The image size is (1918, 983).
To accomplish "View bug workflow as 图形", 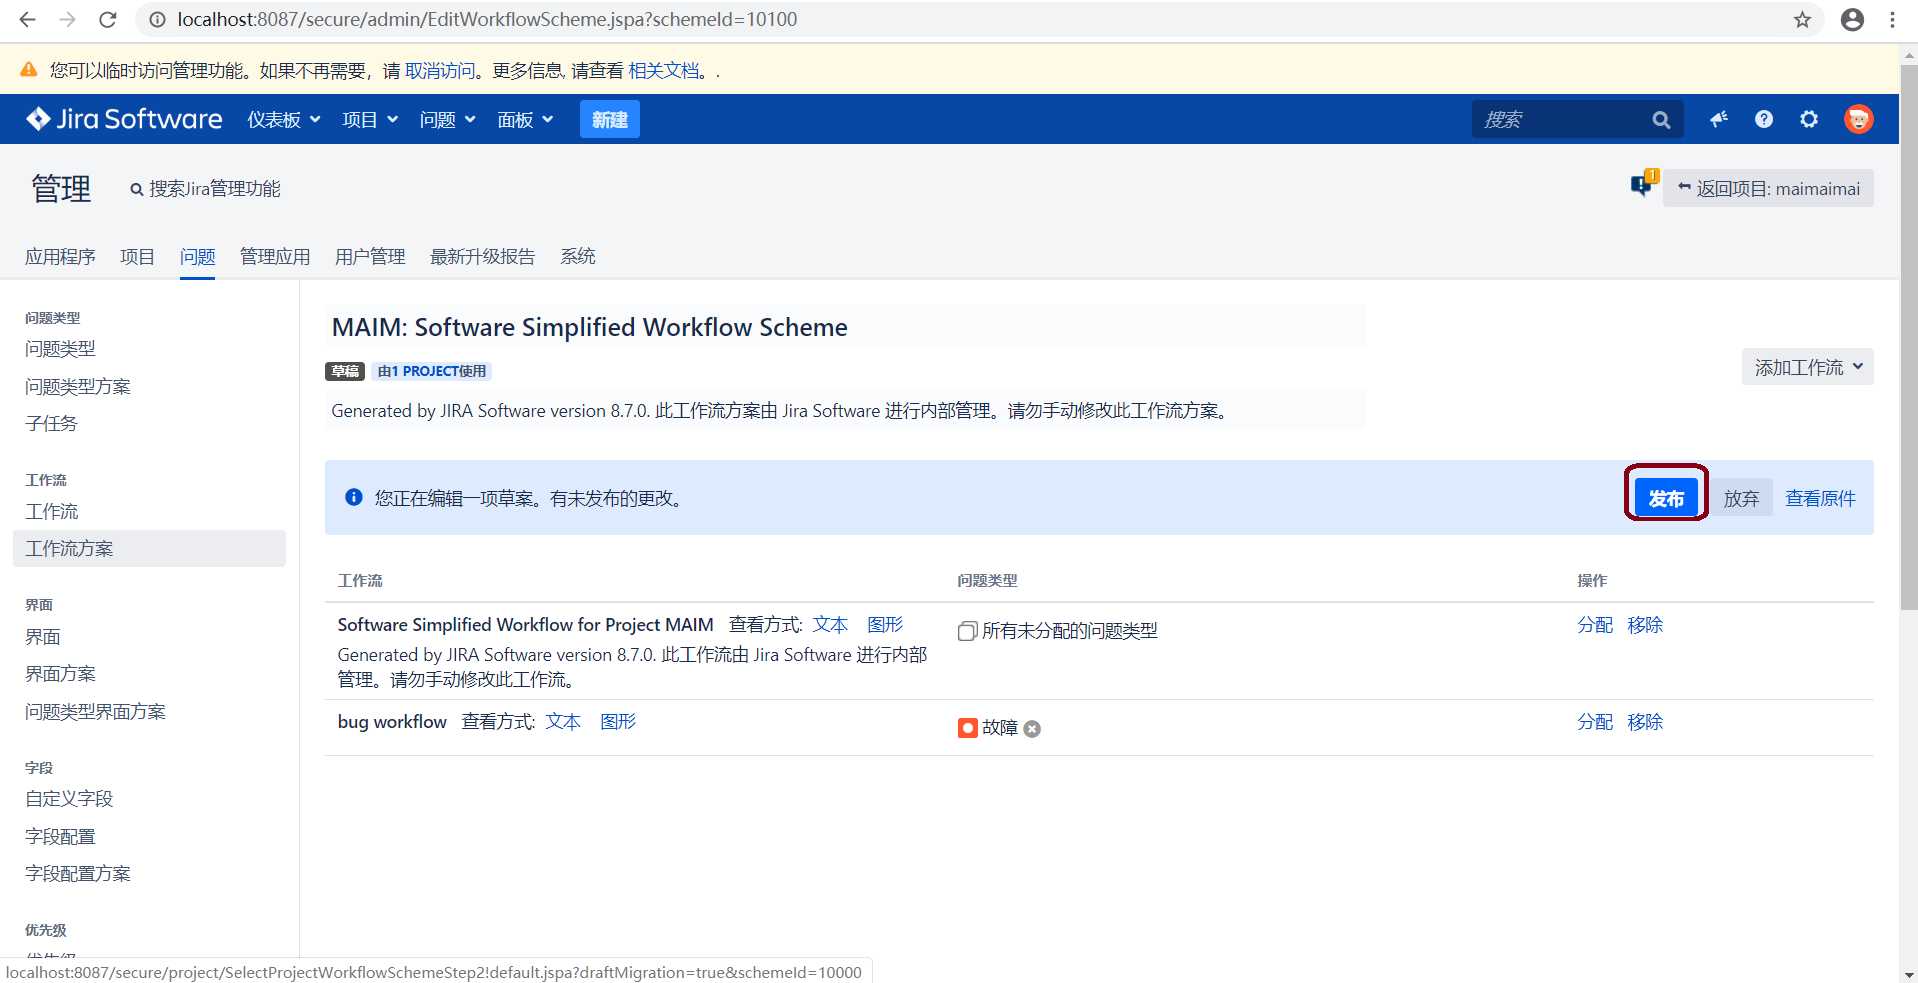I will pos(617,721).
